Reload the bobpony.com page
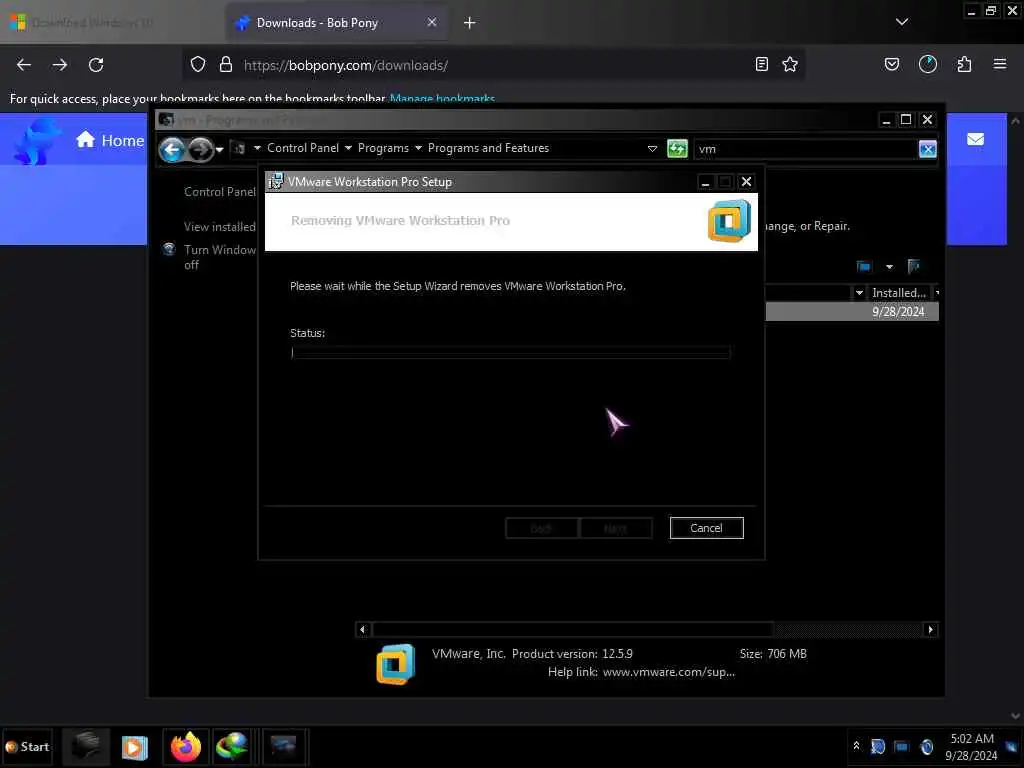1024x768 pixels. (96, 65)
